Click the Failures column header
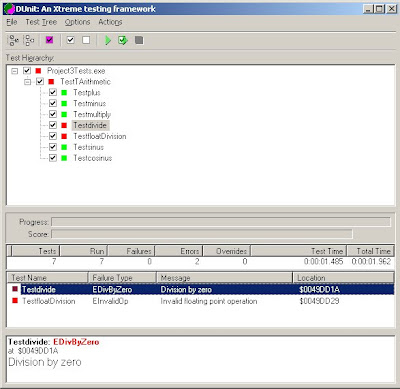The width and height of the screenshot is (400, 389). [131, 251]
